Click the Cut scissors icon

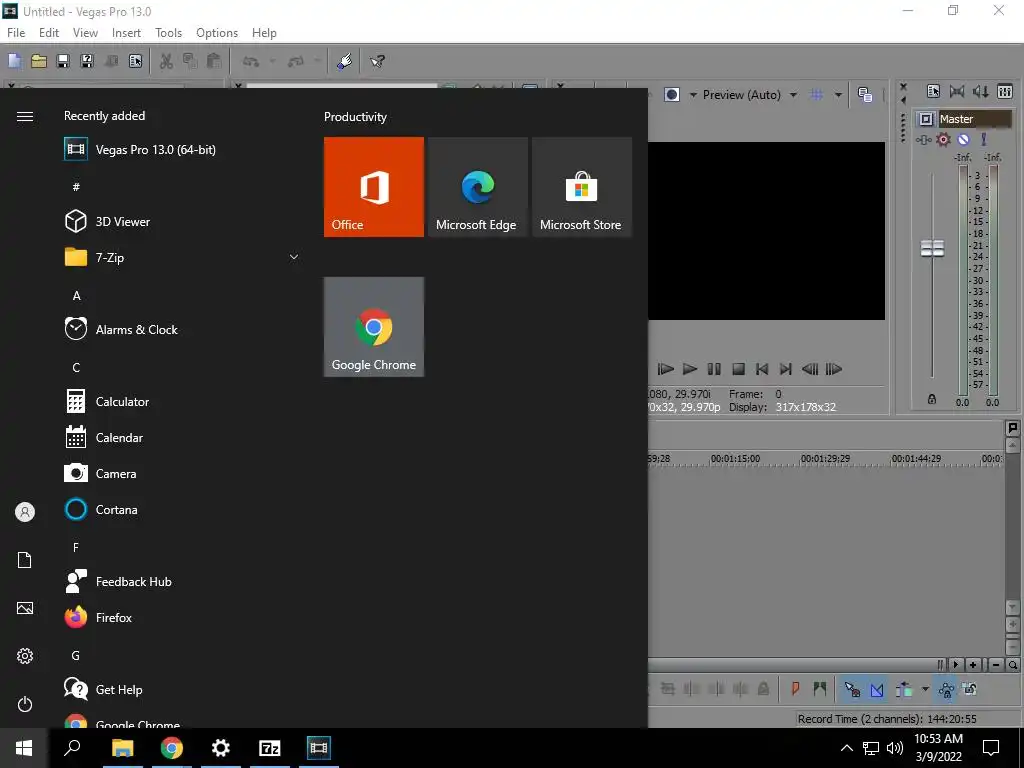(167, 61)
